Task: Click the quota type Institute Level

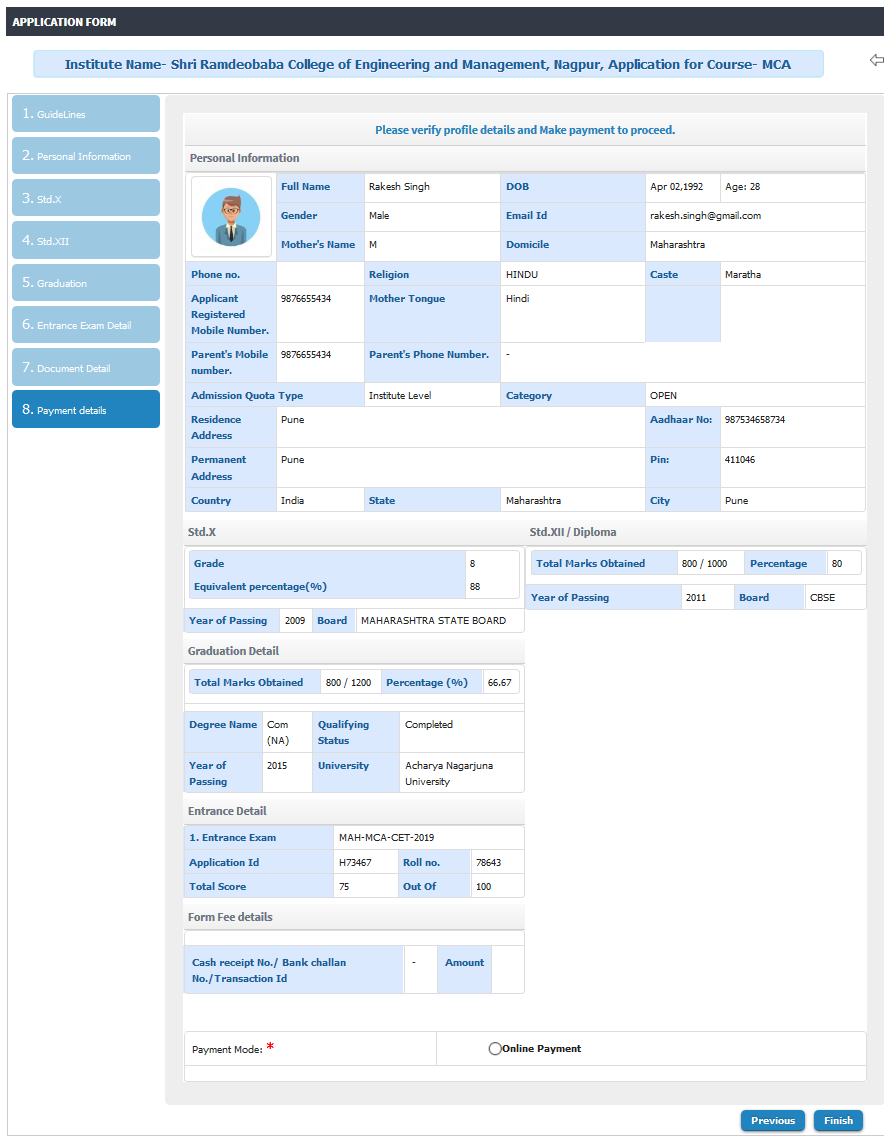Action: (400, 395)
